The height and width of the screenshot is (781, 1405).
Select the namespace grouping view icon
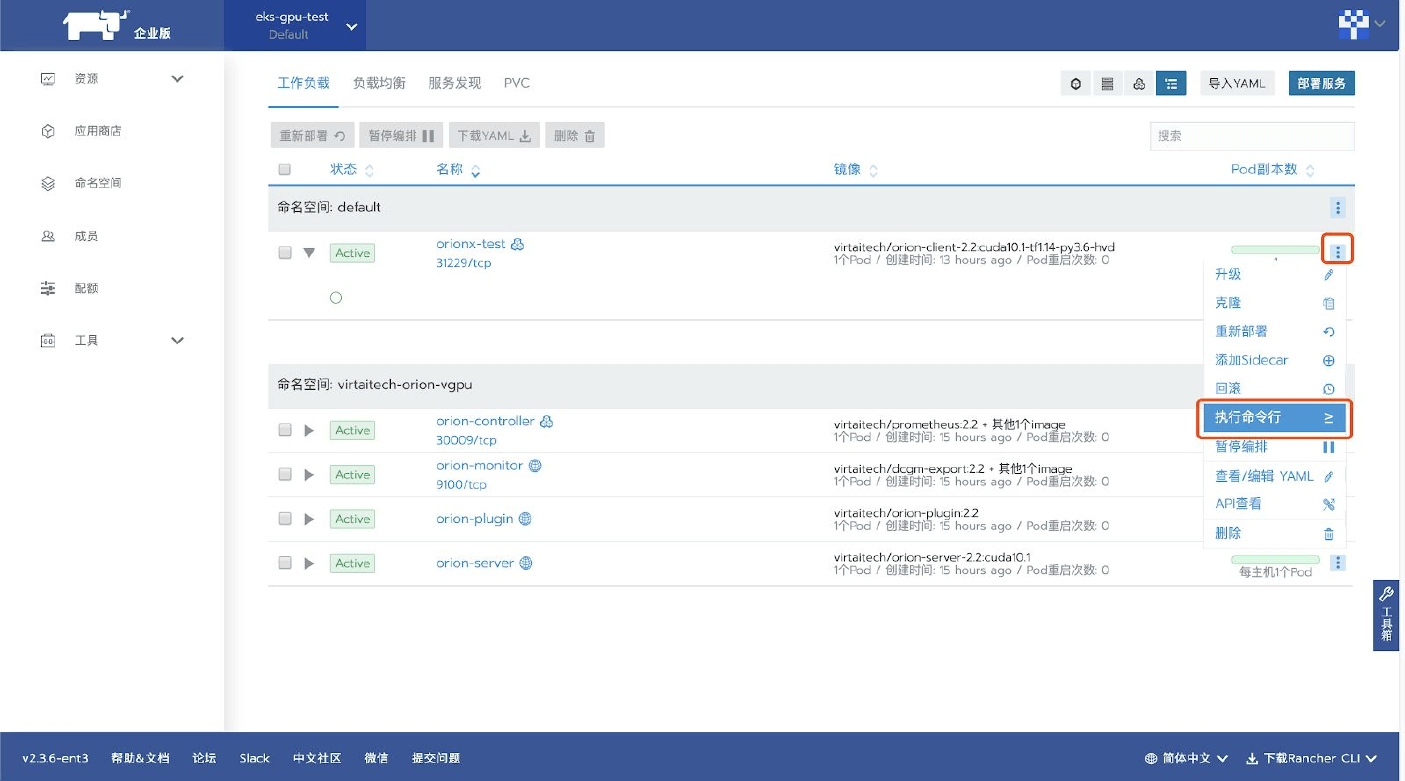[x=1171, y=83]
